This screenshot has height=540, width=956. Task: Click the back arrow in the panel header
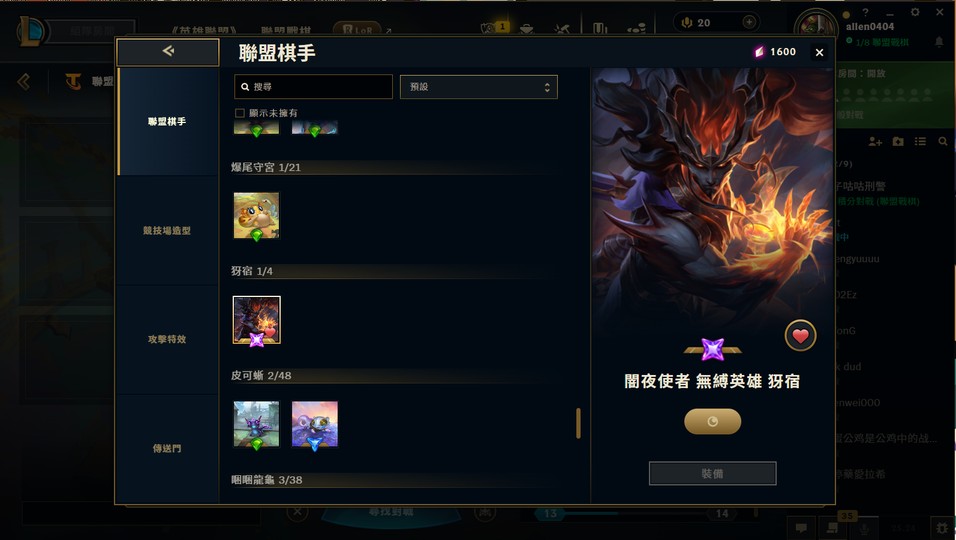click(168, 52)
